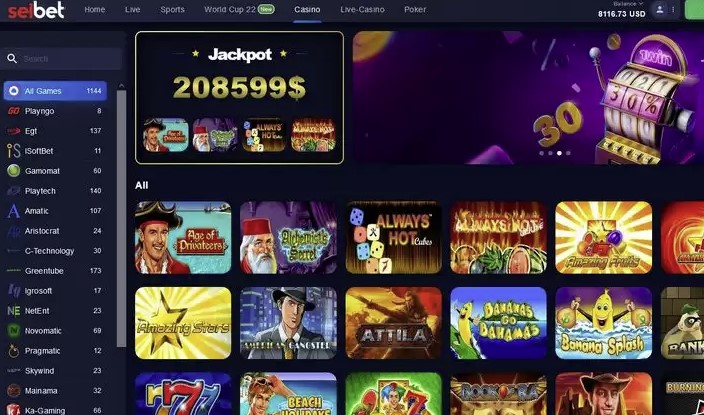Select the Gamomat green ball icon

[x=13, y=171]
